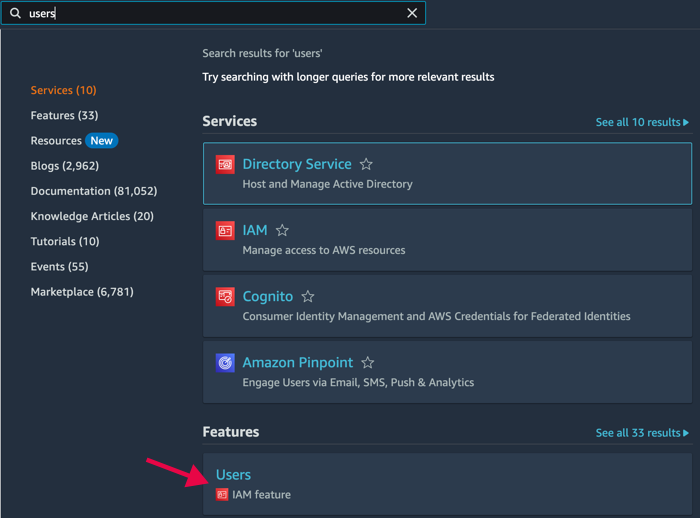Select Features (33) filter

click(64, 116)
